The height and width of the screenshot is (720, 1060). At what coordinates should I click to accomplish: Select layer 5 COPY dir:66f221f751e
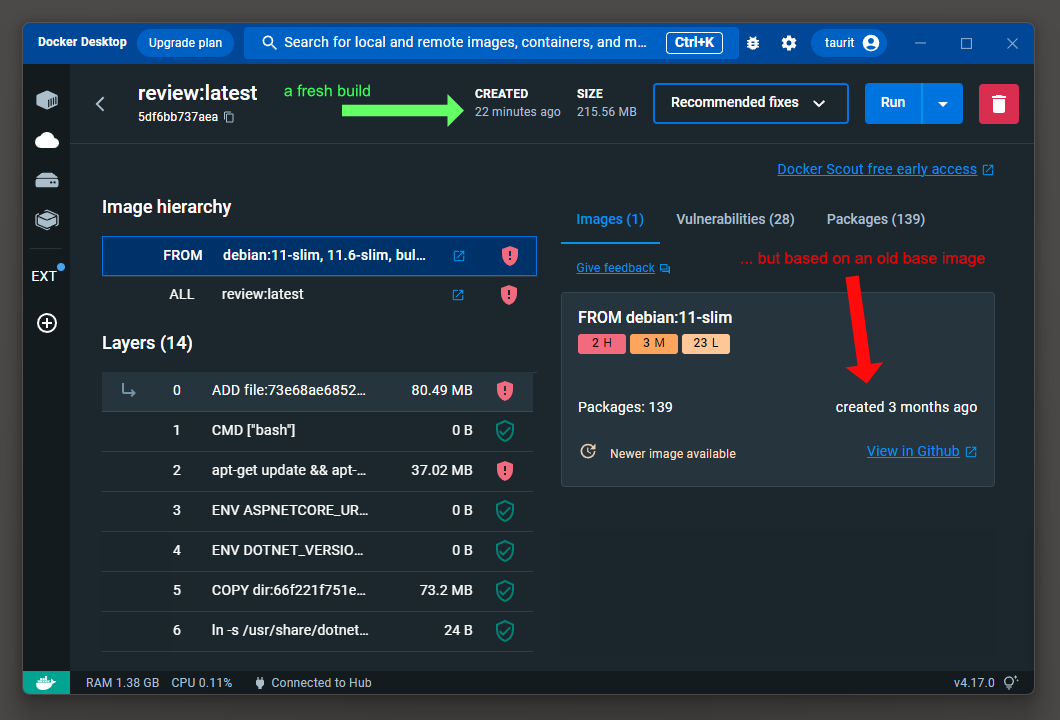pos(317,590)
